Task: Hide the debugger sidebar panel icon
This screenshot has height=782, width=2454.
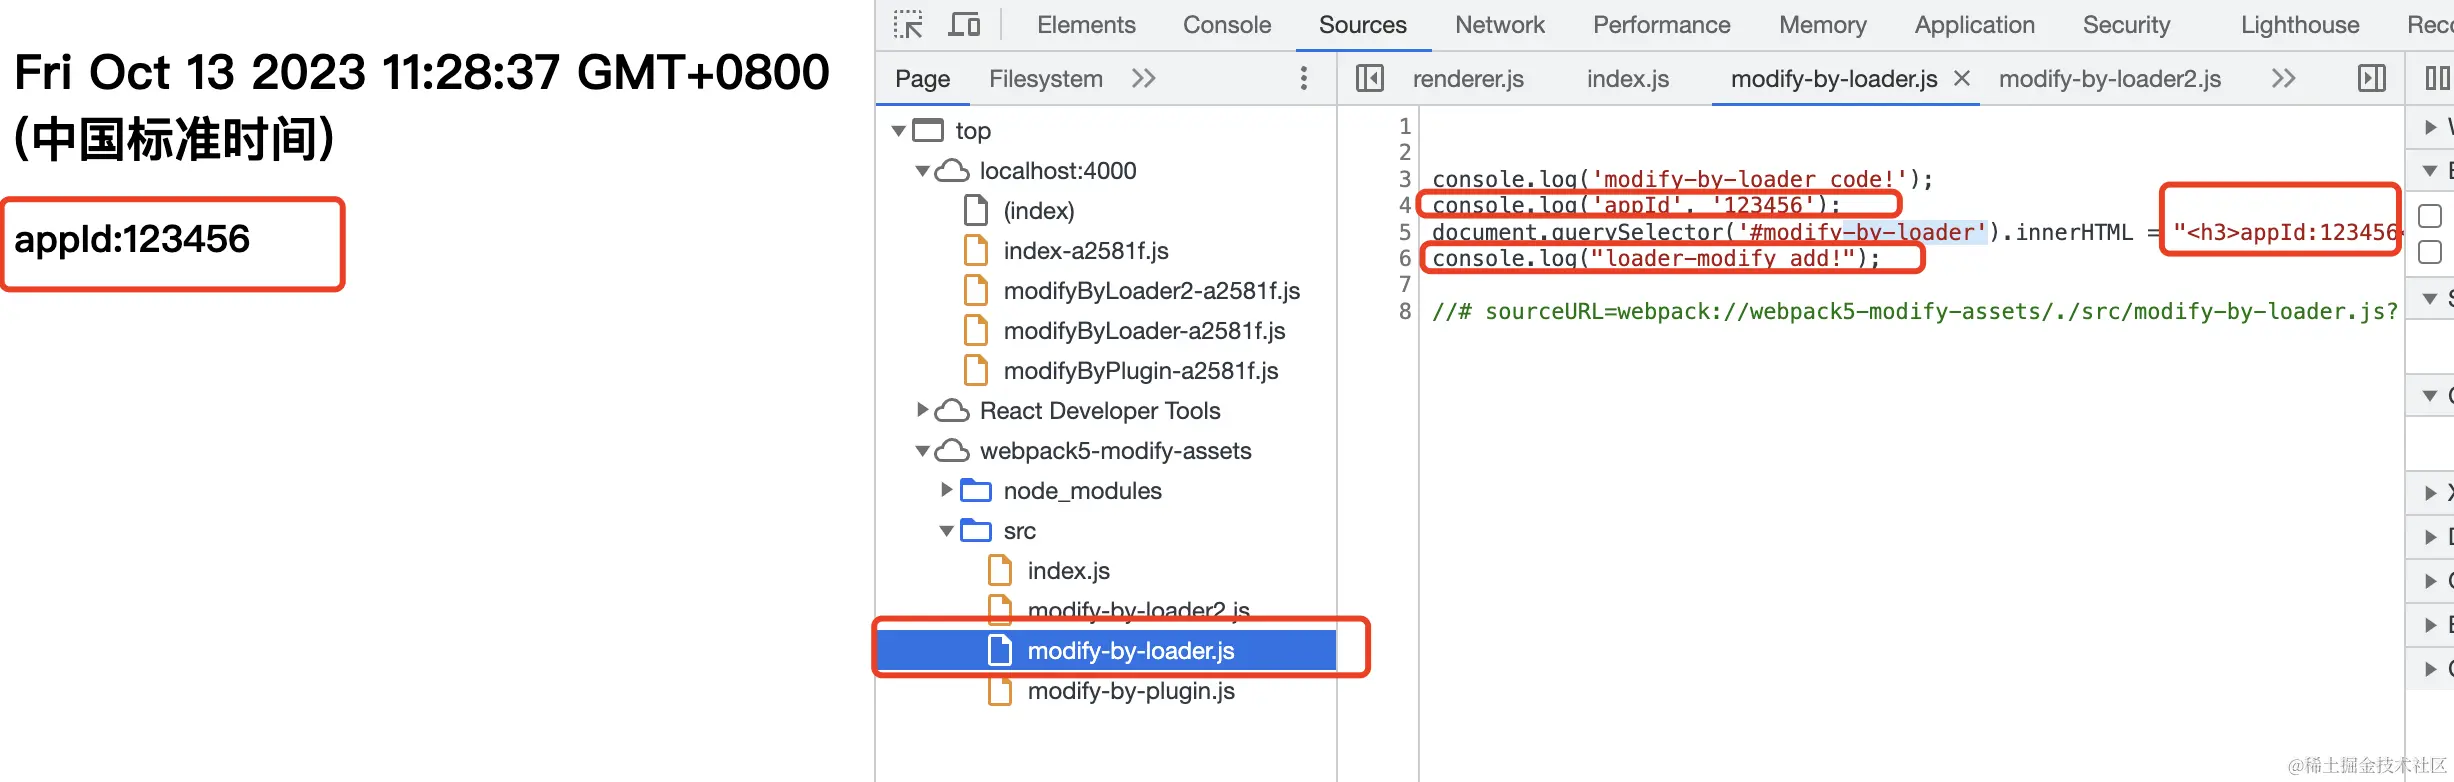Action: pyautogui.click(x=2372, y=78)
